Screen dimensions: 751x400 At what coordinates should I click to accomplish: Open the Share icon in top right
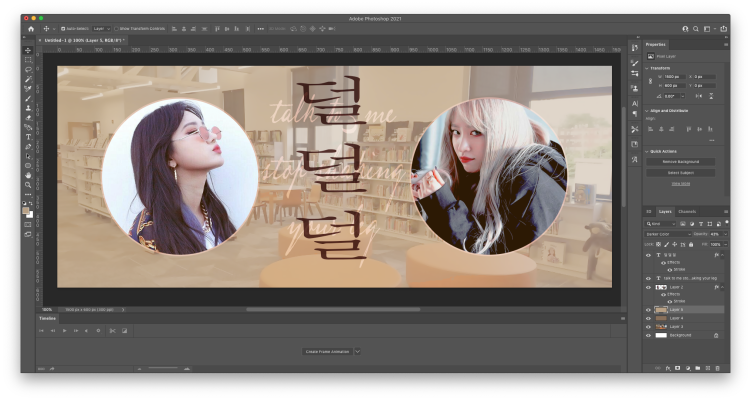tap(723, 29)
